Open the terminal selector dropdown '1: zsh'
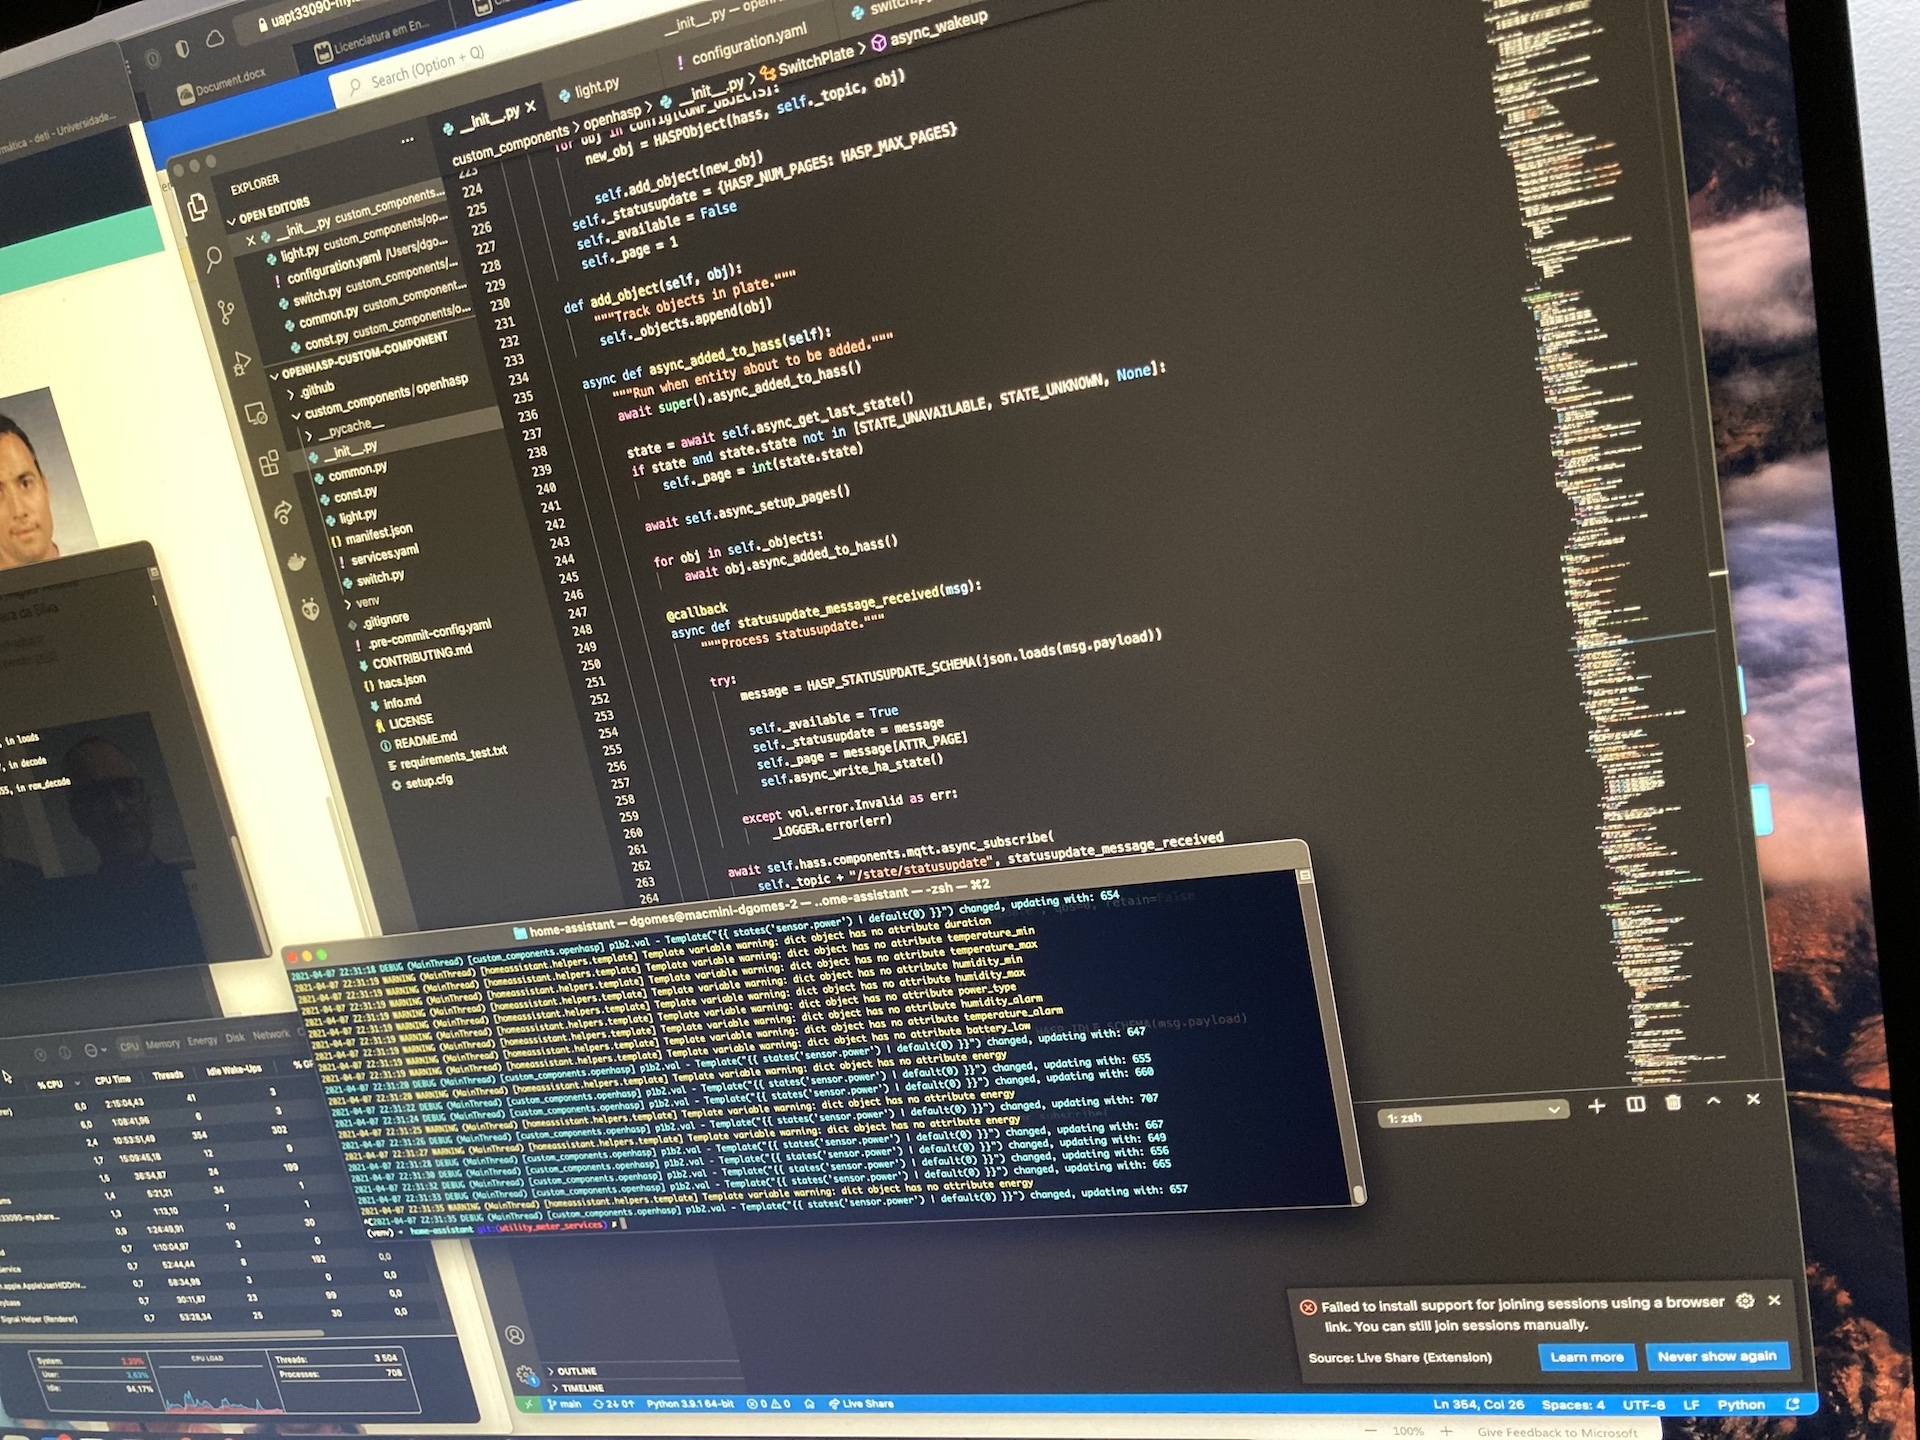The image size is (1920, 1440). [x=1473, y=1115]
